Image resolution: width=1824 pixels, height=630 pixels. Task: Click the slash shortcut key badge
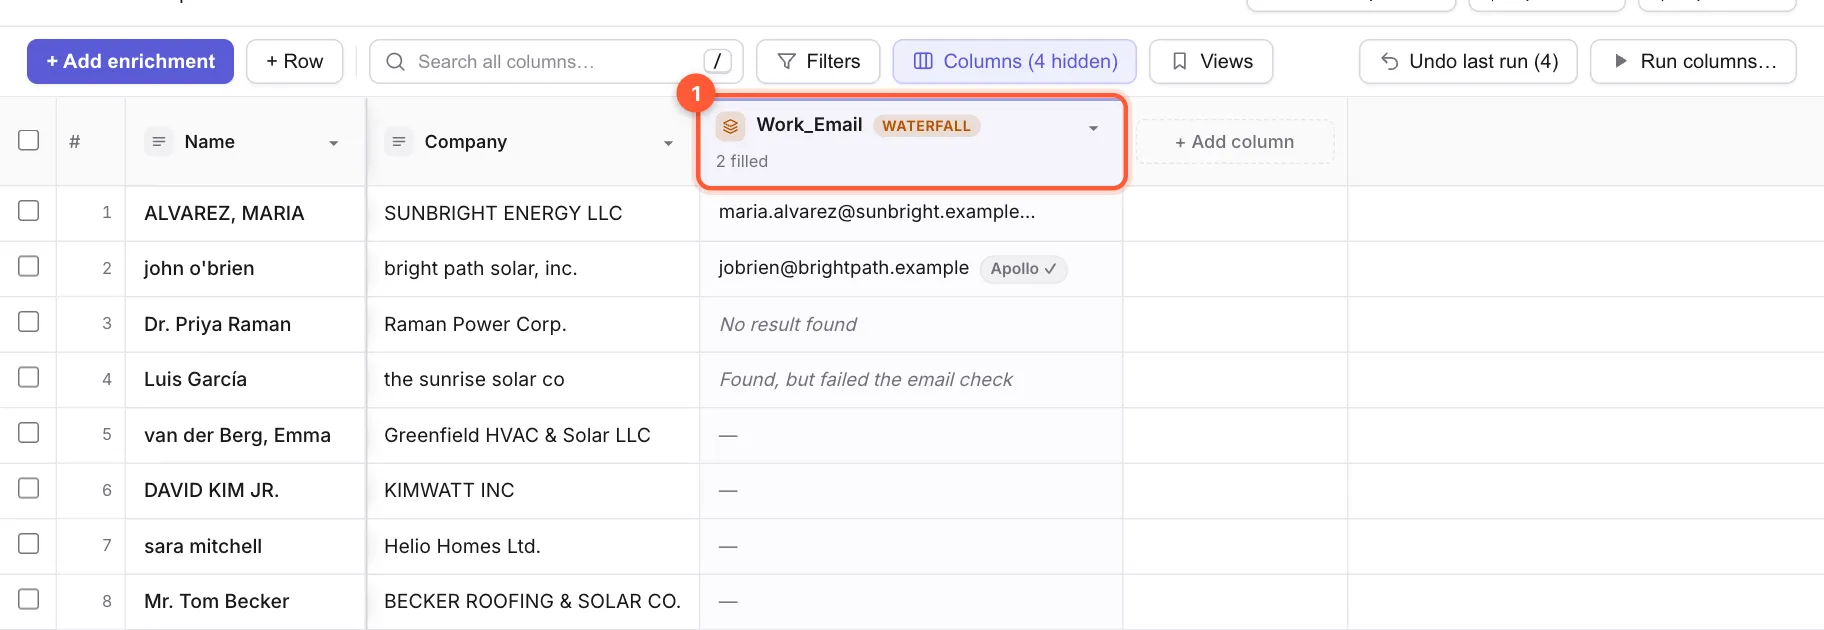pos(717,61)
